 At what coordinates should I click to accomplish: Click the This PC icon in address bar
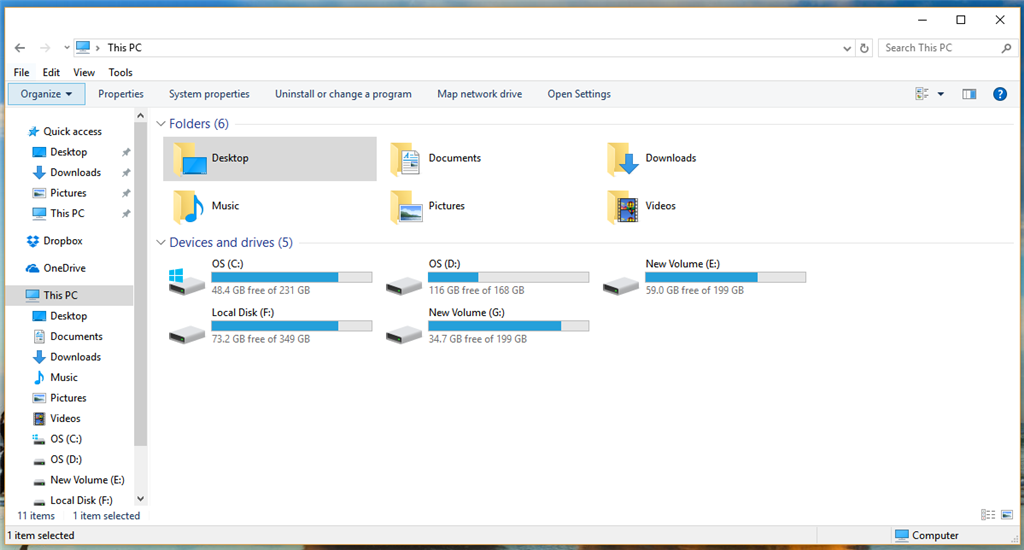coord(83,47)
